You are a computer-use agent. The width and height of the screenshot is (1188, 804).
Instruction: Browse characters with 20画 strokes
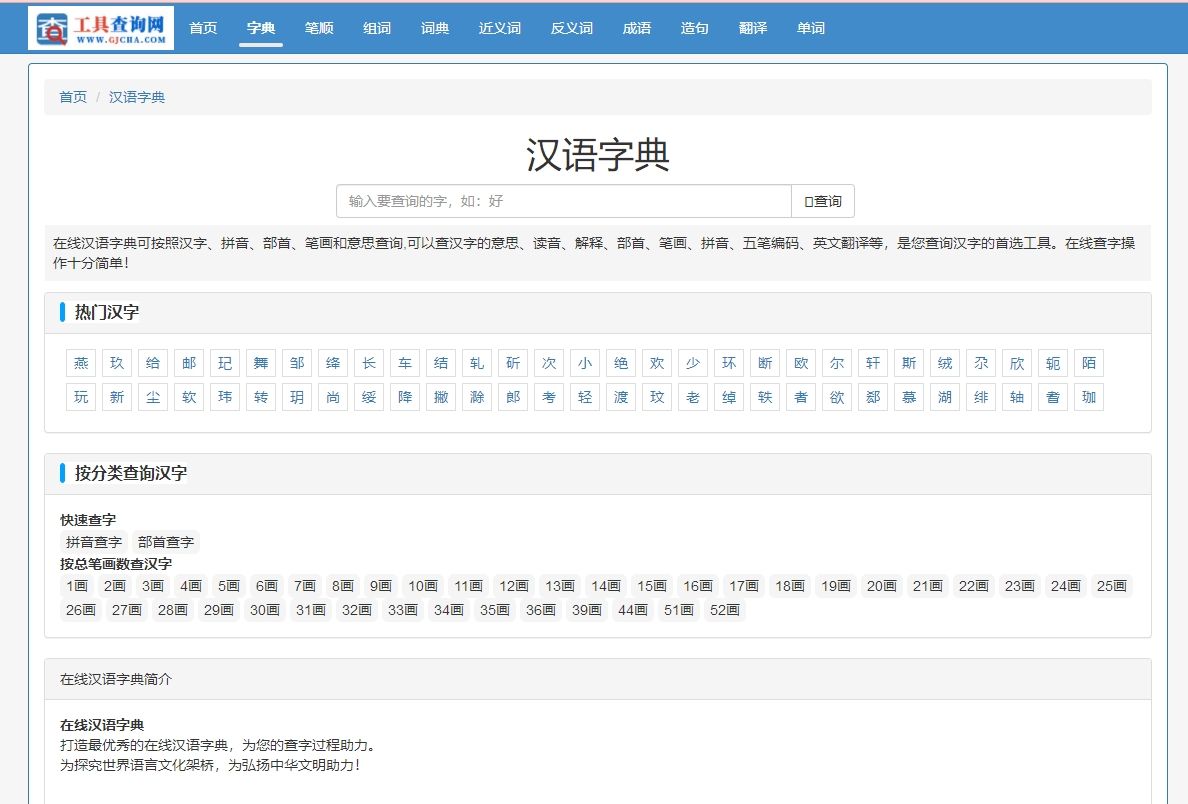click(881, 586)
